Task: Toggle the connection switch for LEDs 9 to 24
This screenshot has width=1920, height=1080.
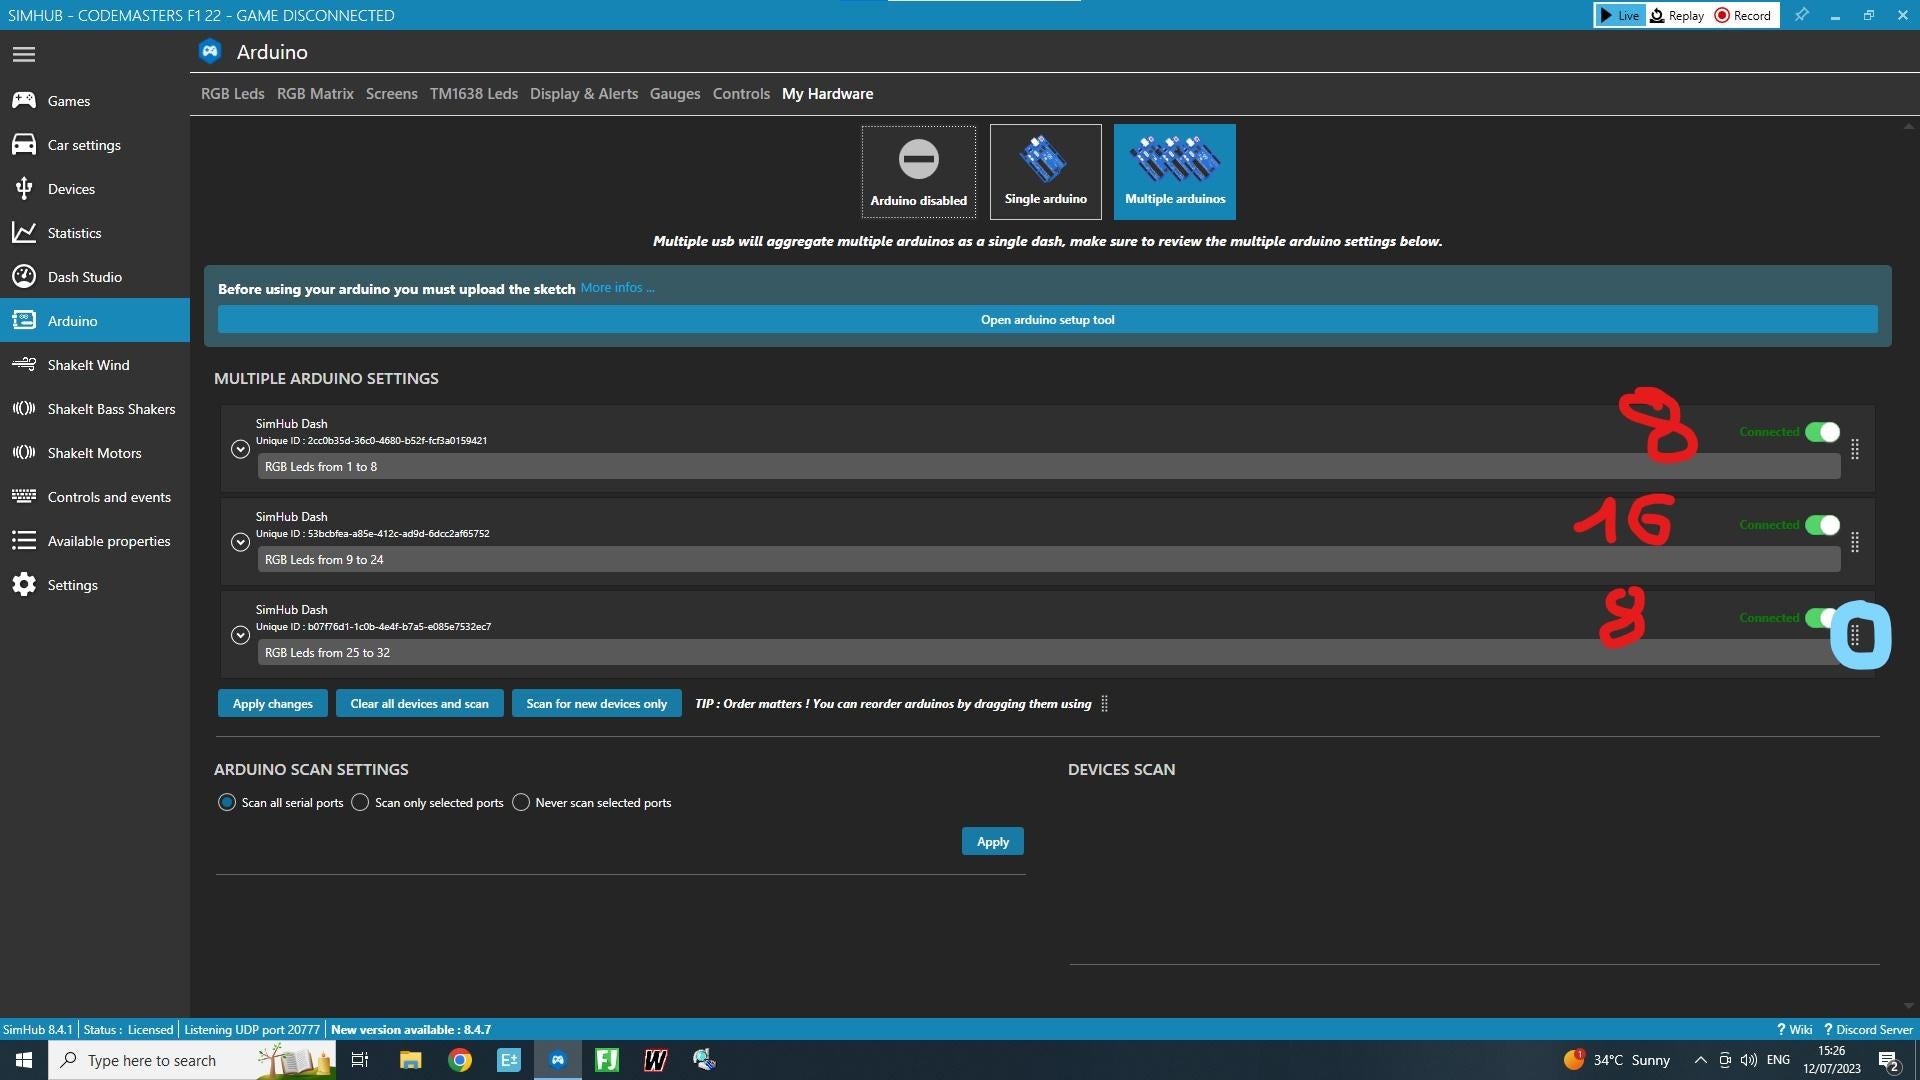Action: tap(1822, 525)
